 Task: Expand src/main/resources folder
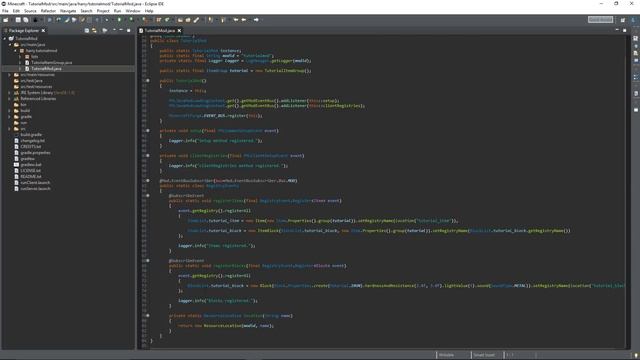tap(10, 75)
